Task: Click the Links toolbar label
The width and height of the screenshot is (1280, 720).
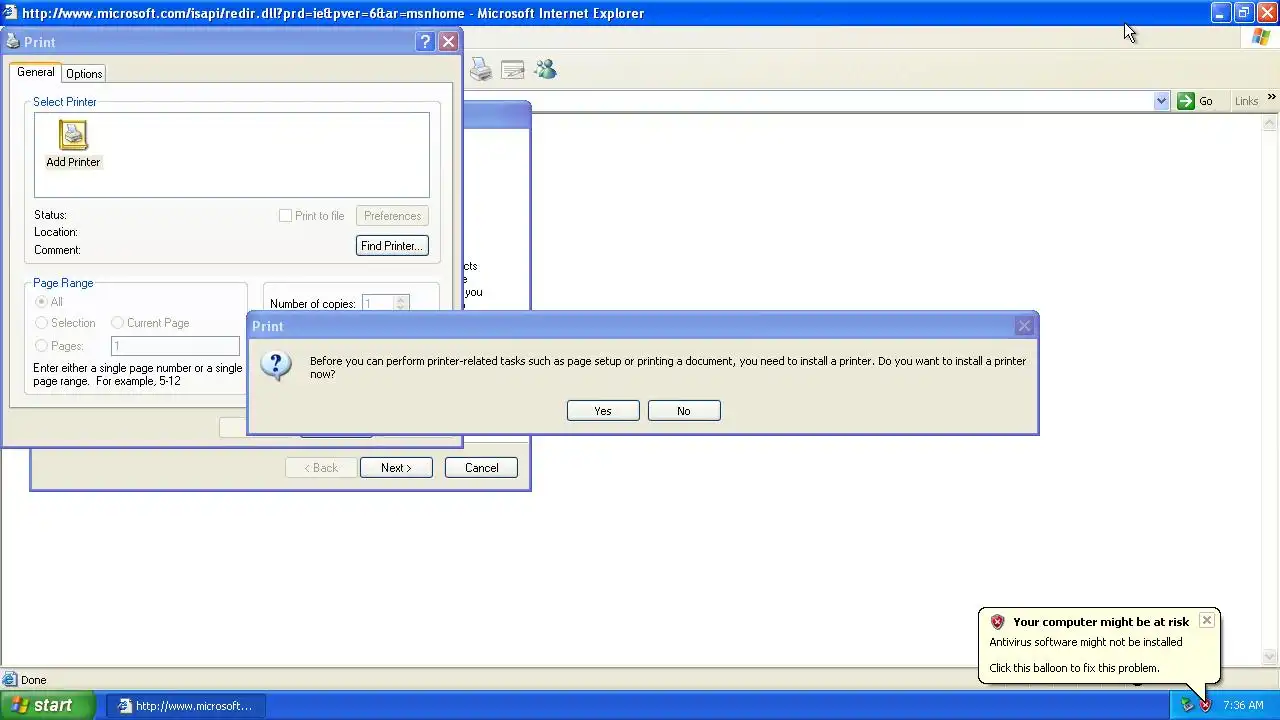Action: 1246,101
